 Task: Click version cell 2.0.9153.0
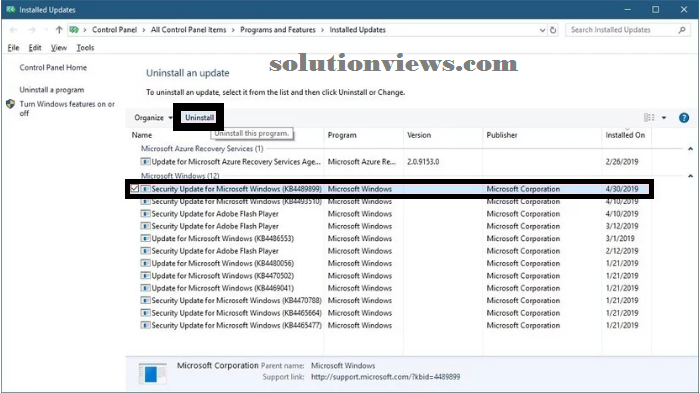click(423, 162)
